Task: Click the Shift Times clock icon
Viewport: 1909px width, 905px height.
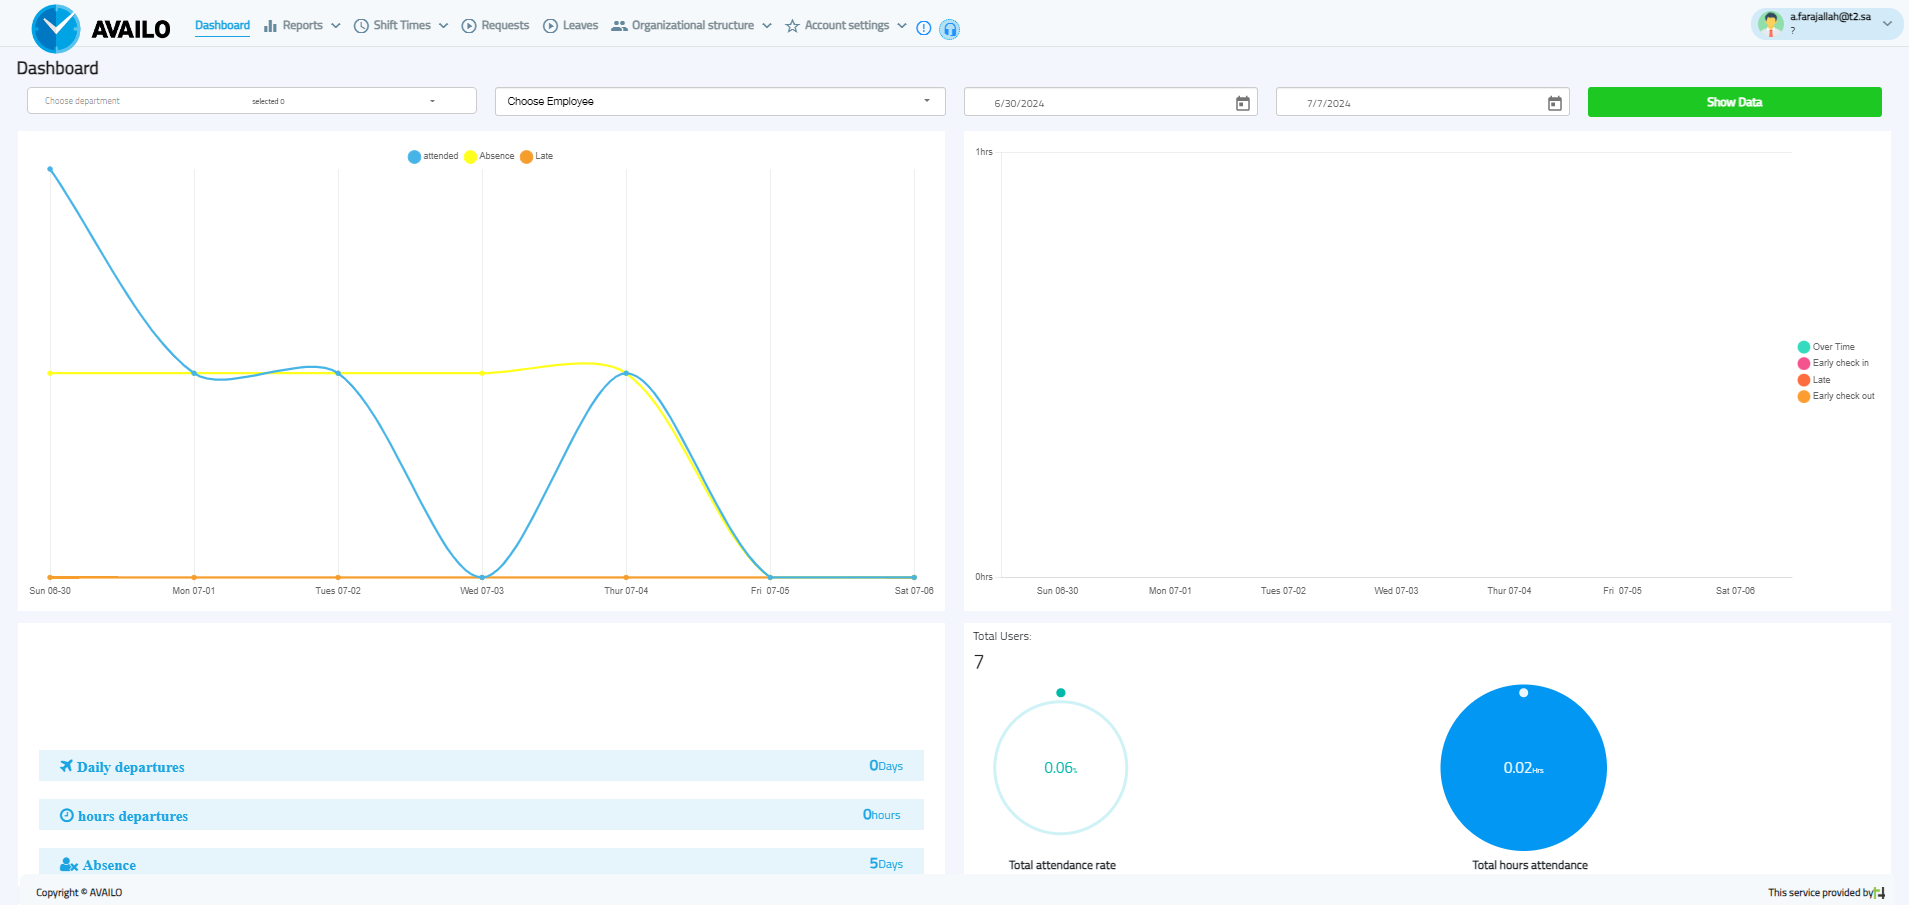Action: click(x=361, y=26)
